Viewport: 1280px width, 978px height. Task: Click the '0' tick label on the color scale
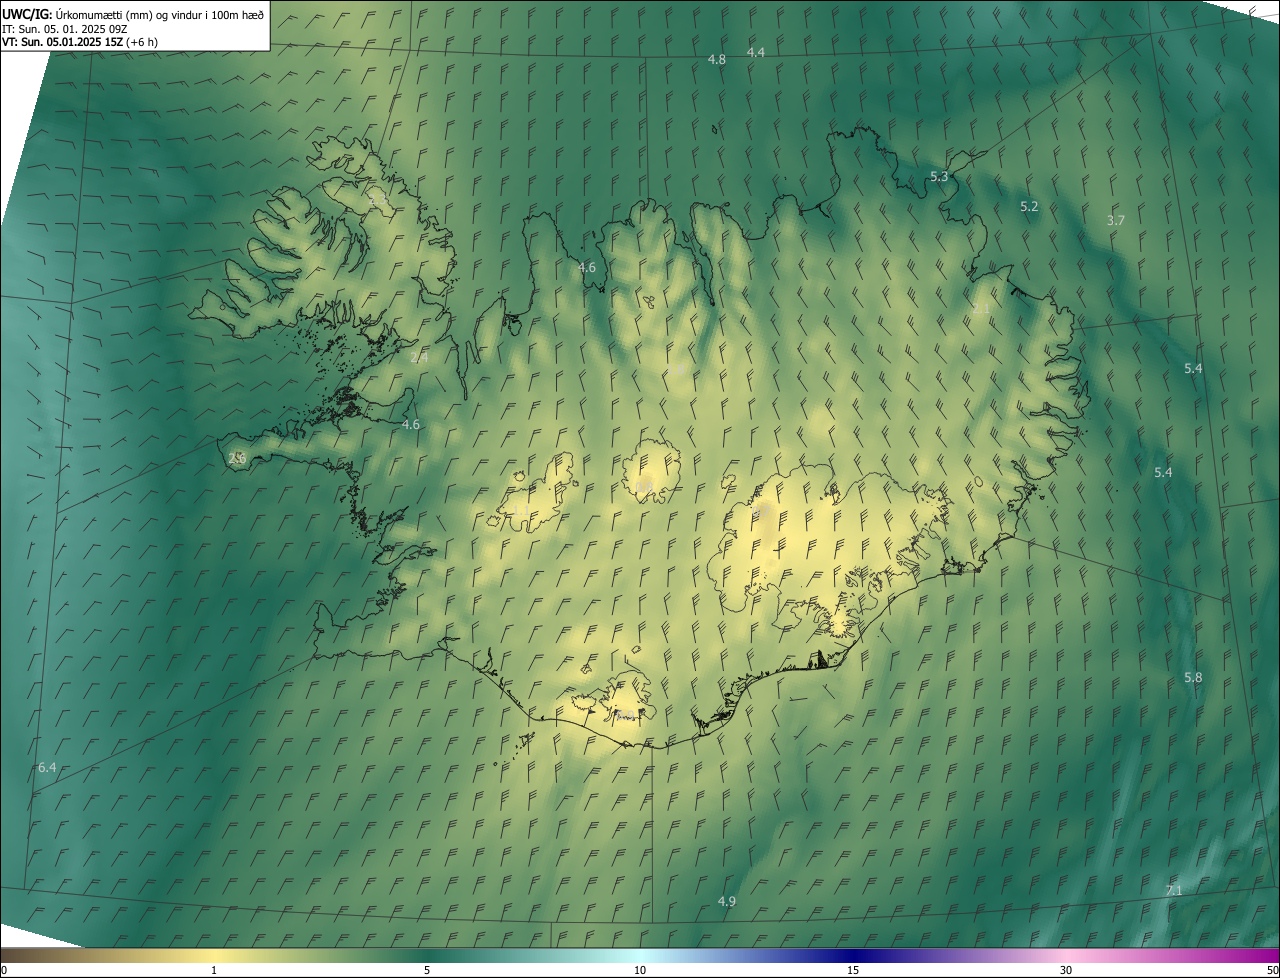coord(4,971)
